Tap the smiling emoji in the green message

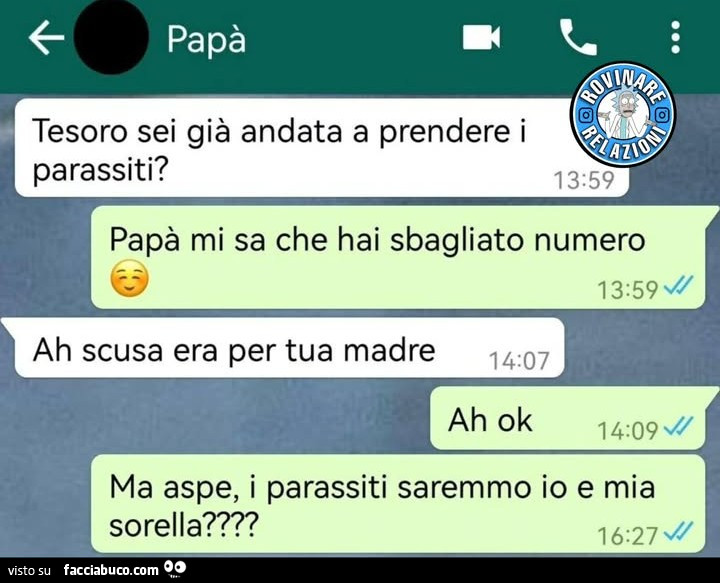click(x=129, y=279)
